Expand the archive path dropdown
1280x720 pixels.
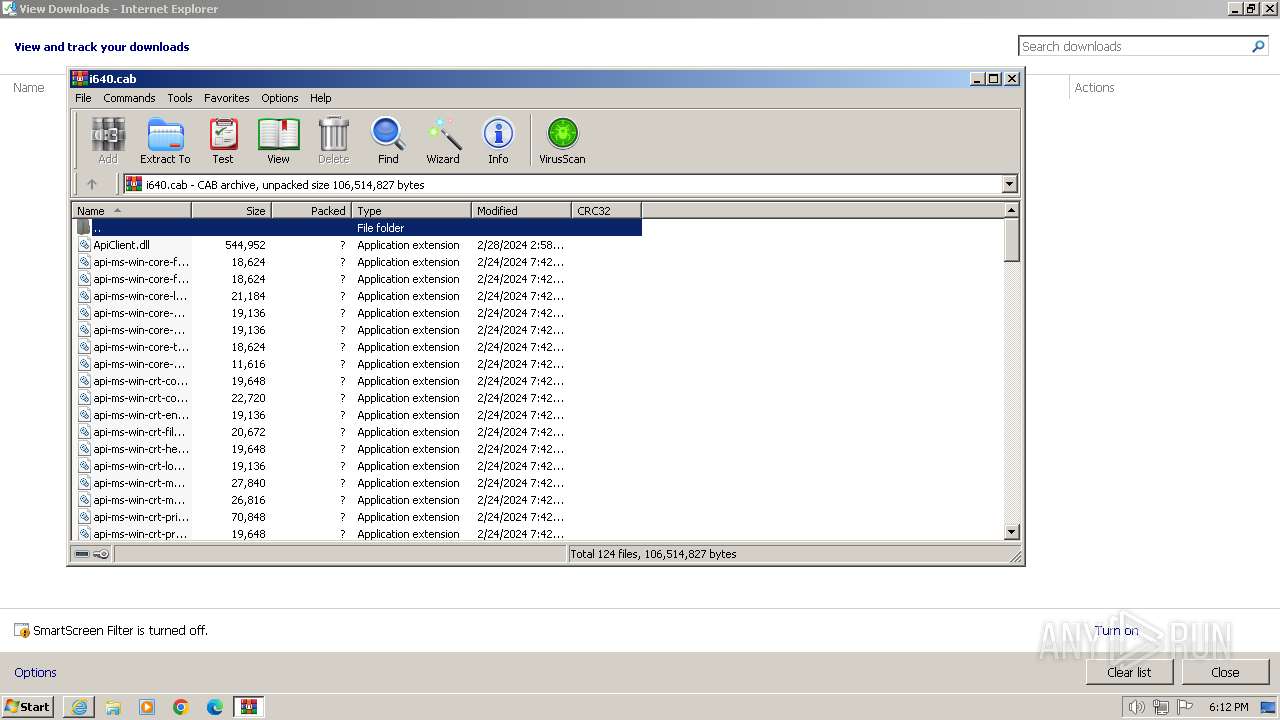(x=1009, y=184)
